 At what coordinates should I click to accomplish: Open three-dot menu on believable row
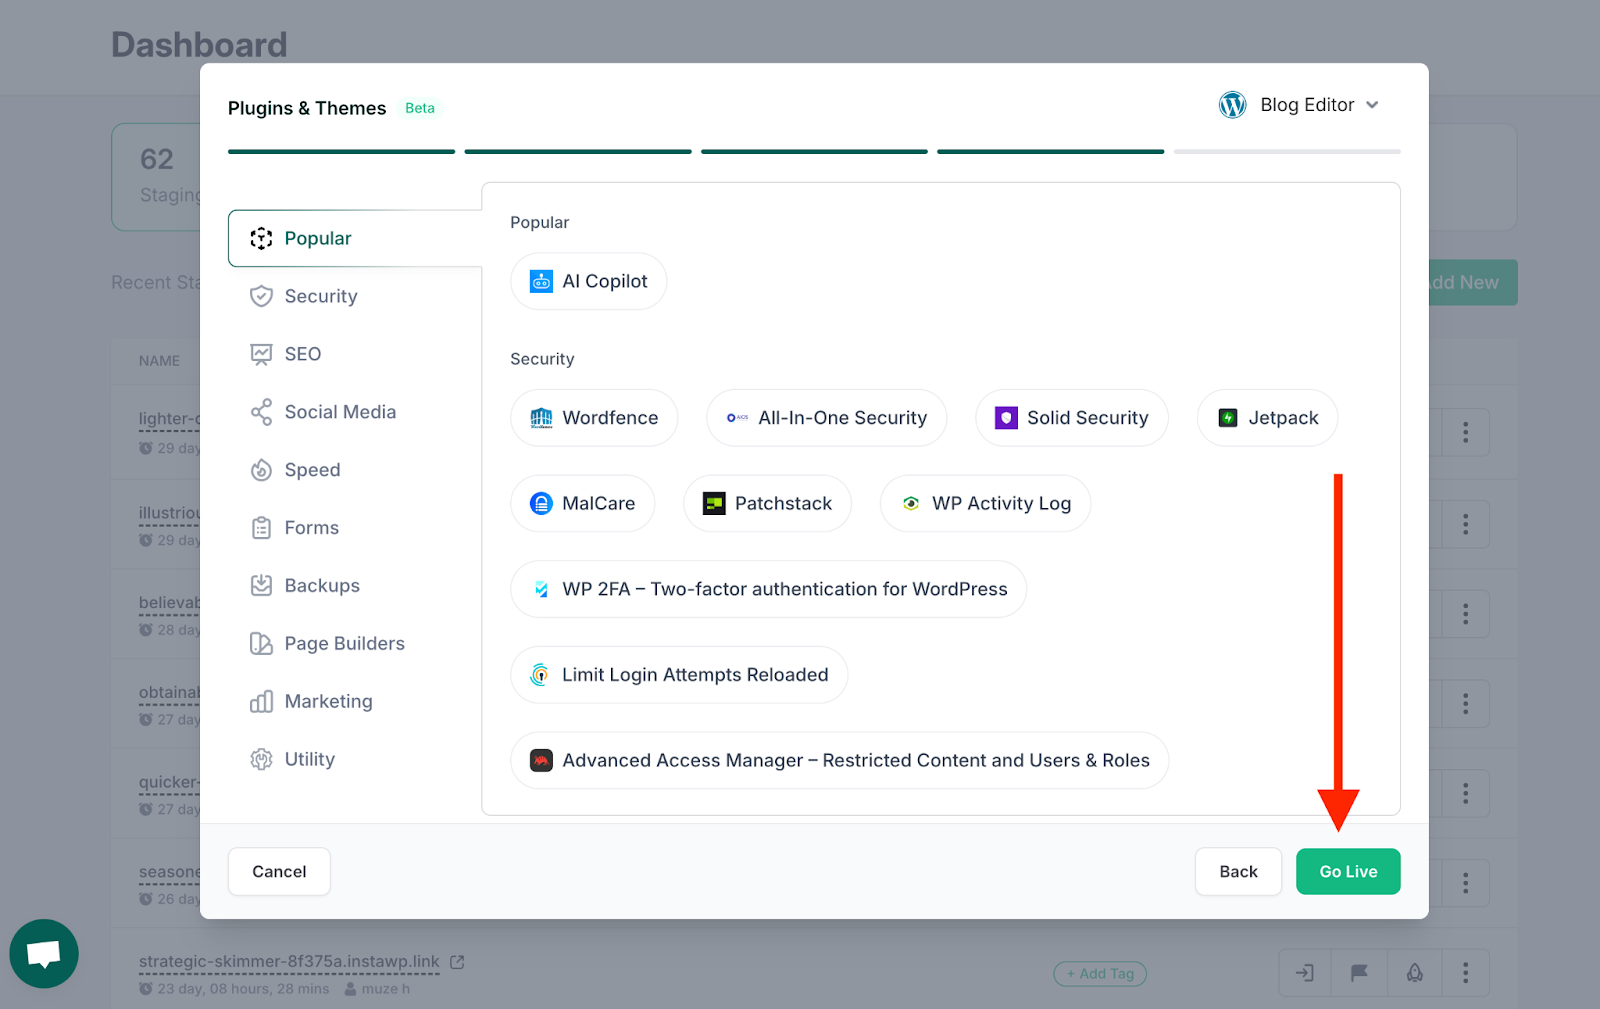(x=1466, y=614)
